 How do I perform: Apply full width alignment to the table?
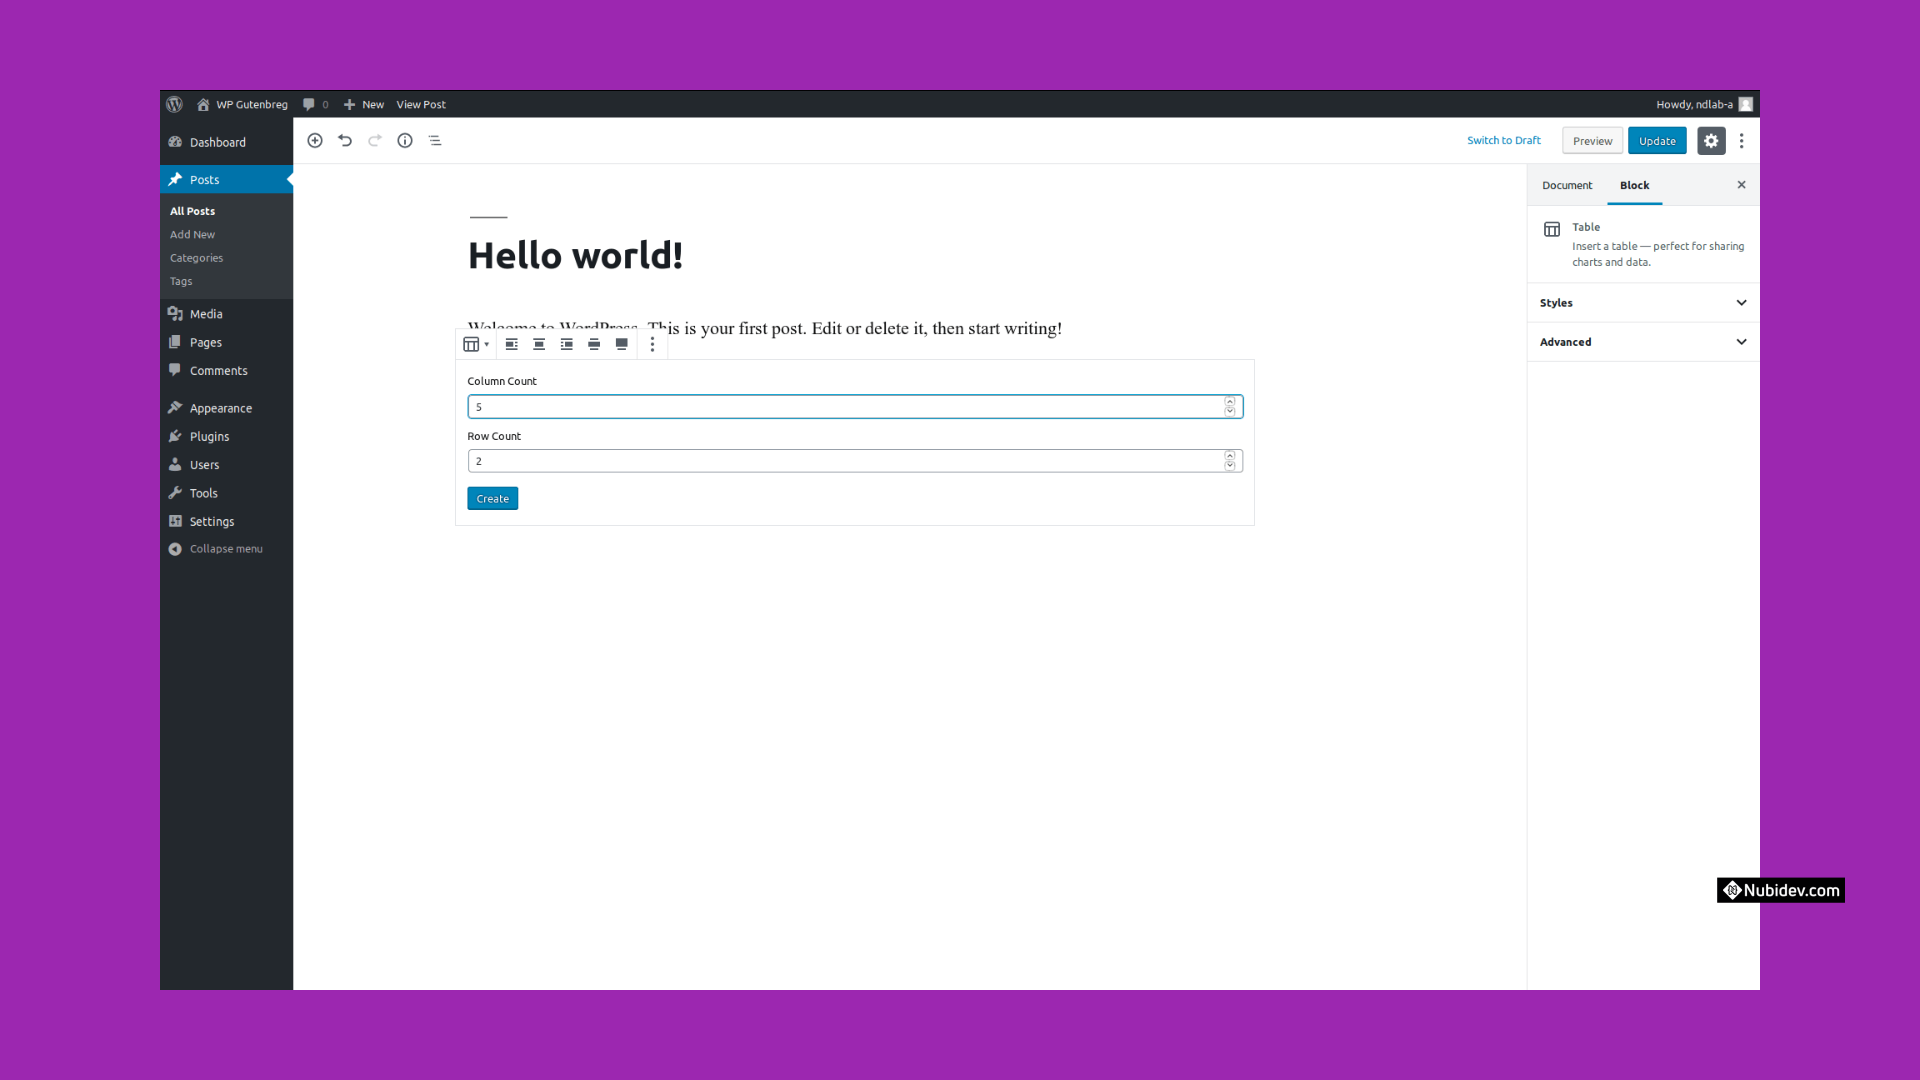621,344
